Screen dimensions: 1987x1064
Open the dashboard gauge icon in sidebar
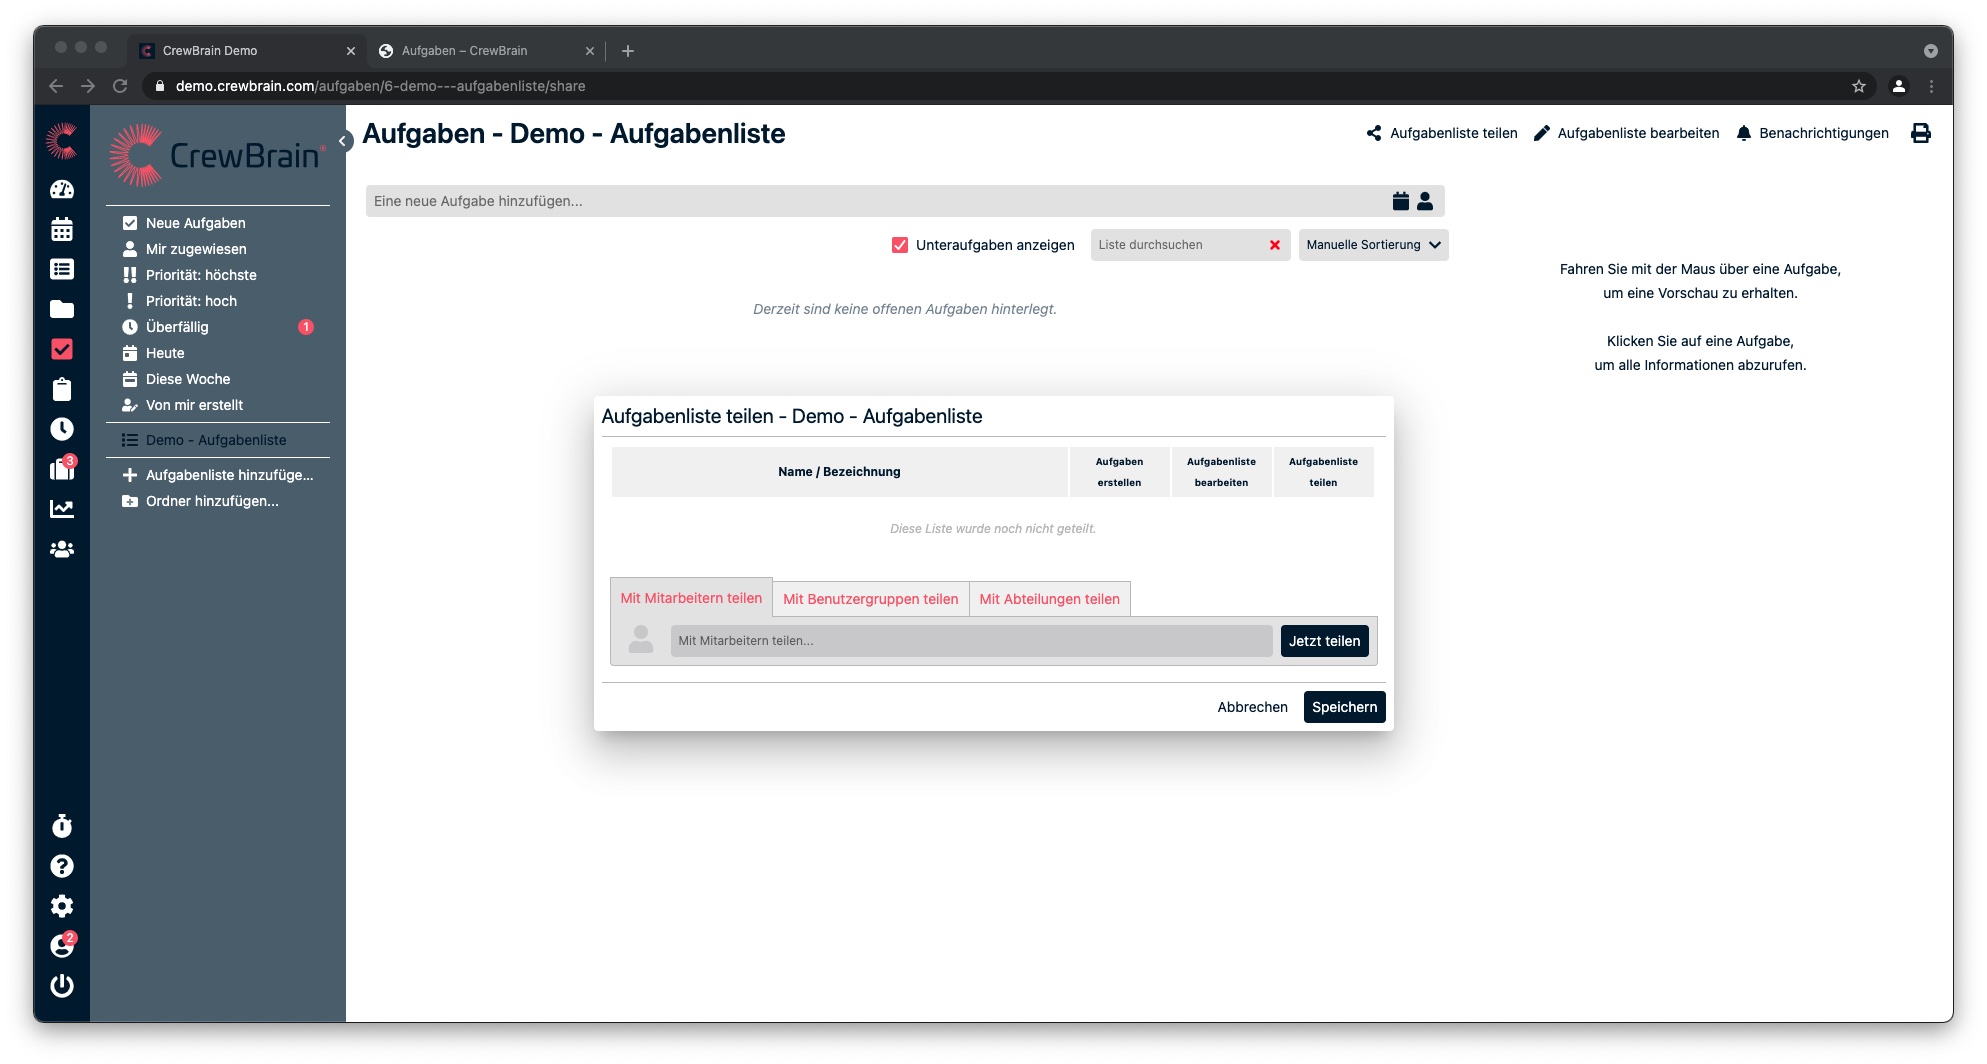click(62, 189)
